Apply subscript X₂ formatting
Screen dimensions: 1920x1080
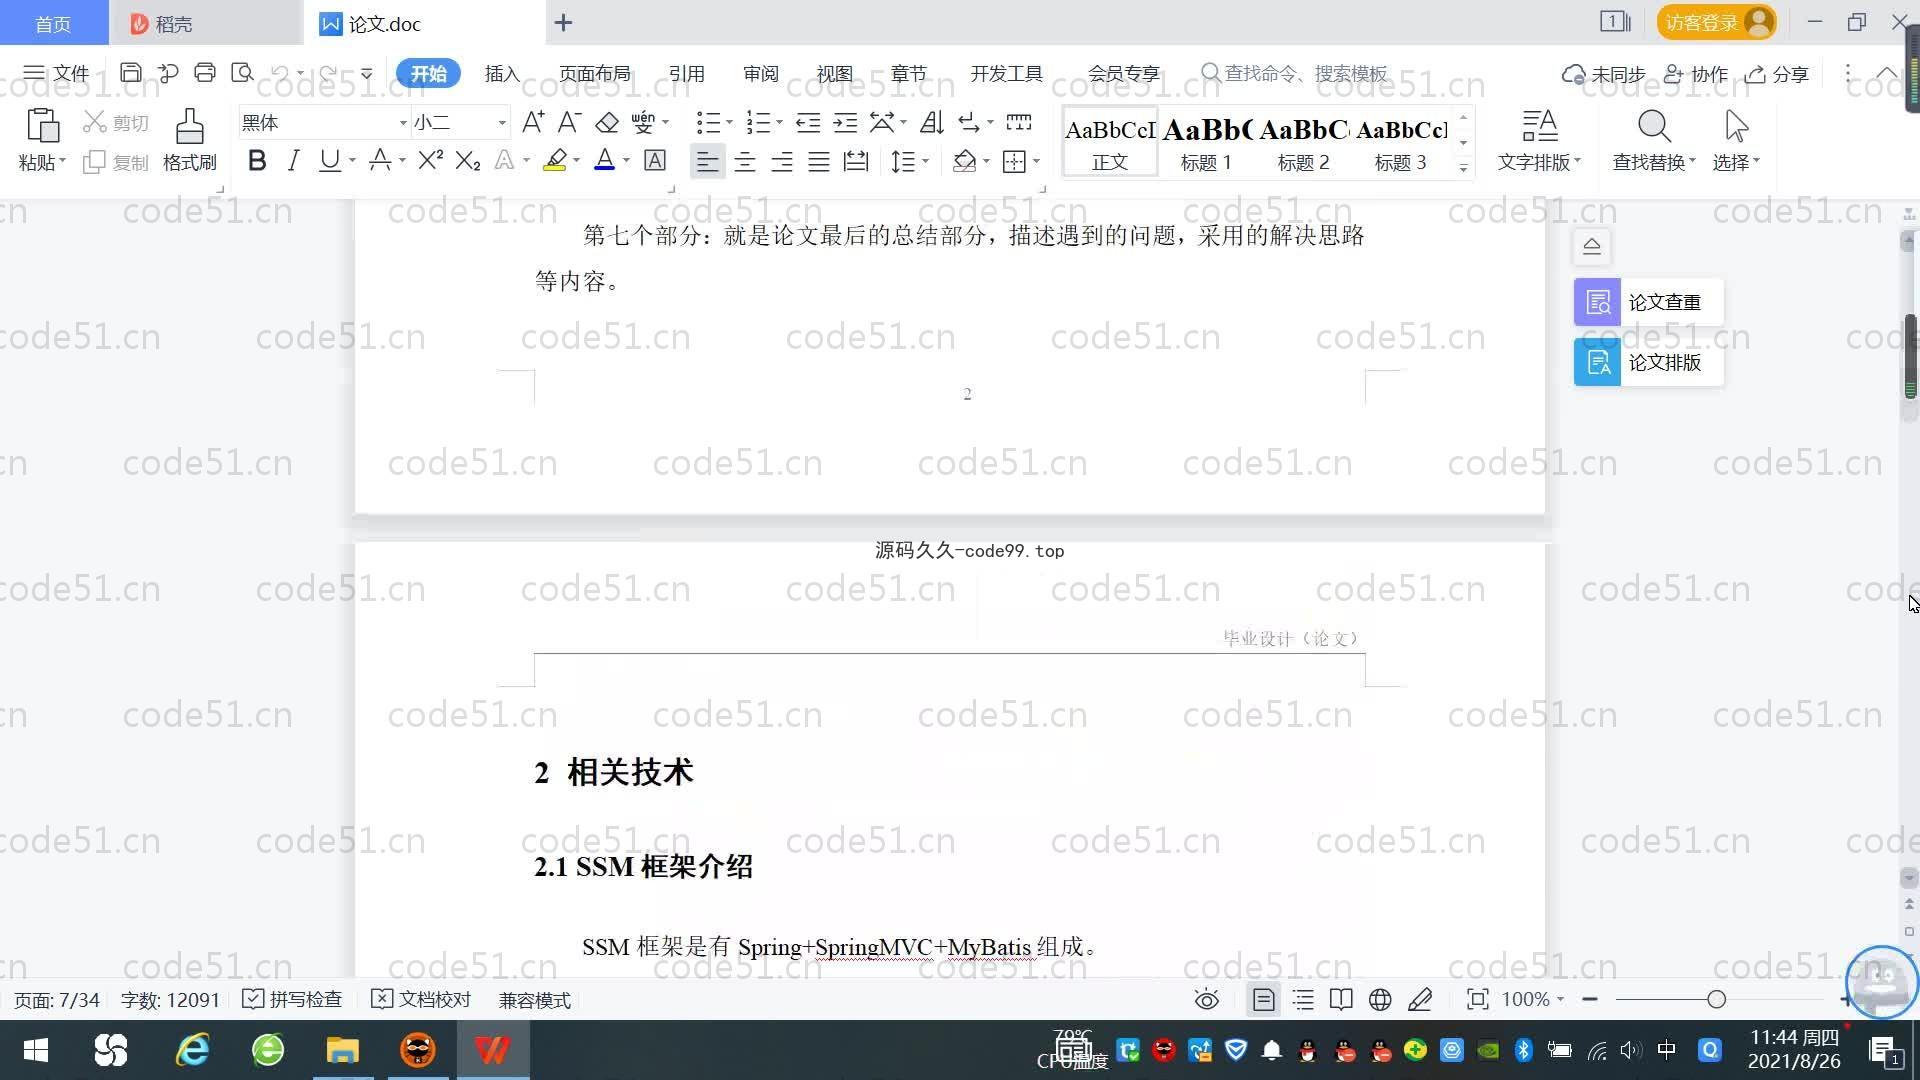[468, 160]
